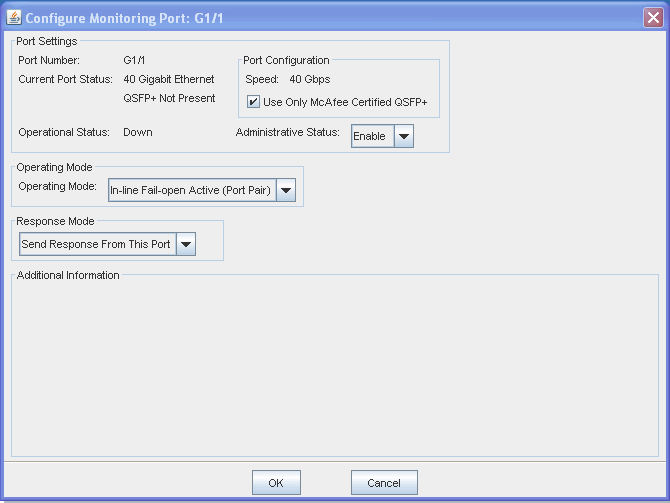Dismiss changes with the Cancel button
Screen dimensions: 670x503
(384, 482)
